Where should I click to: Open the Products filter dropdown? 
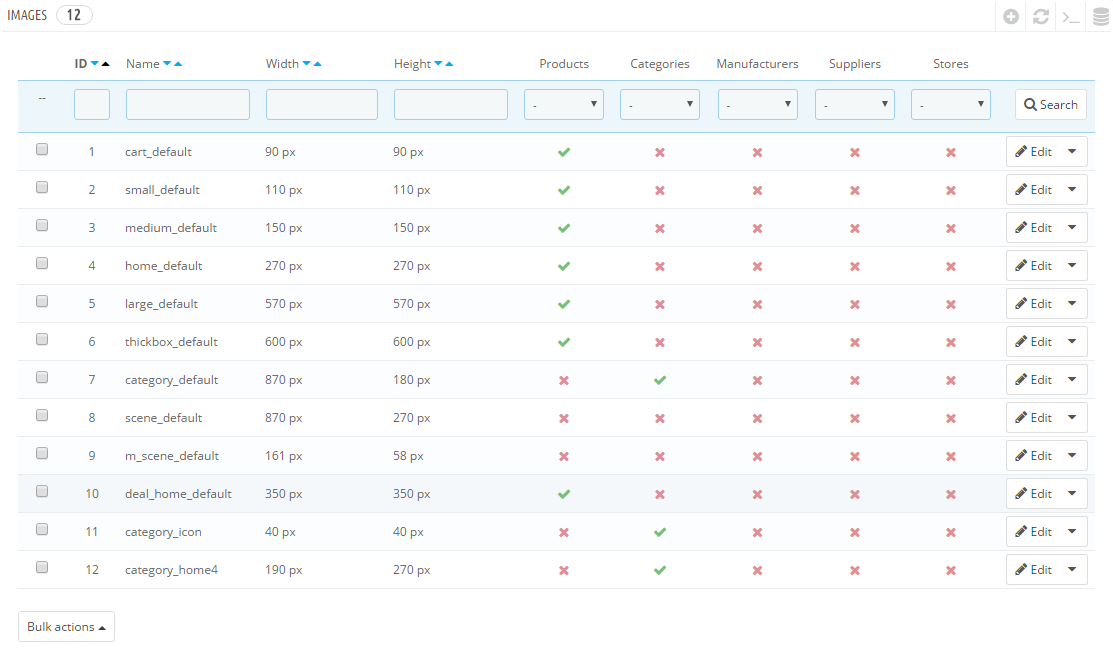[x=564, y=105]
